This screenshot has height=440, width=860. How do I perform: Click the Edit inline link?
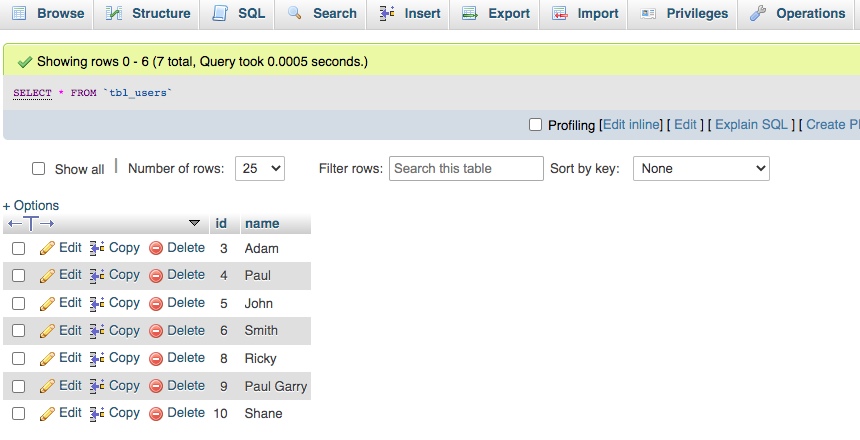[632, 125]
